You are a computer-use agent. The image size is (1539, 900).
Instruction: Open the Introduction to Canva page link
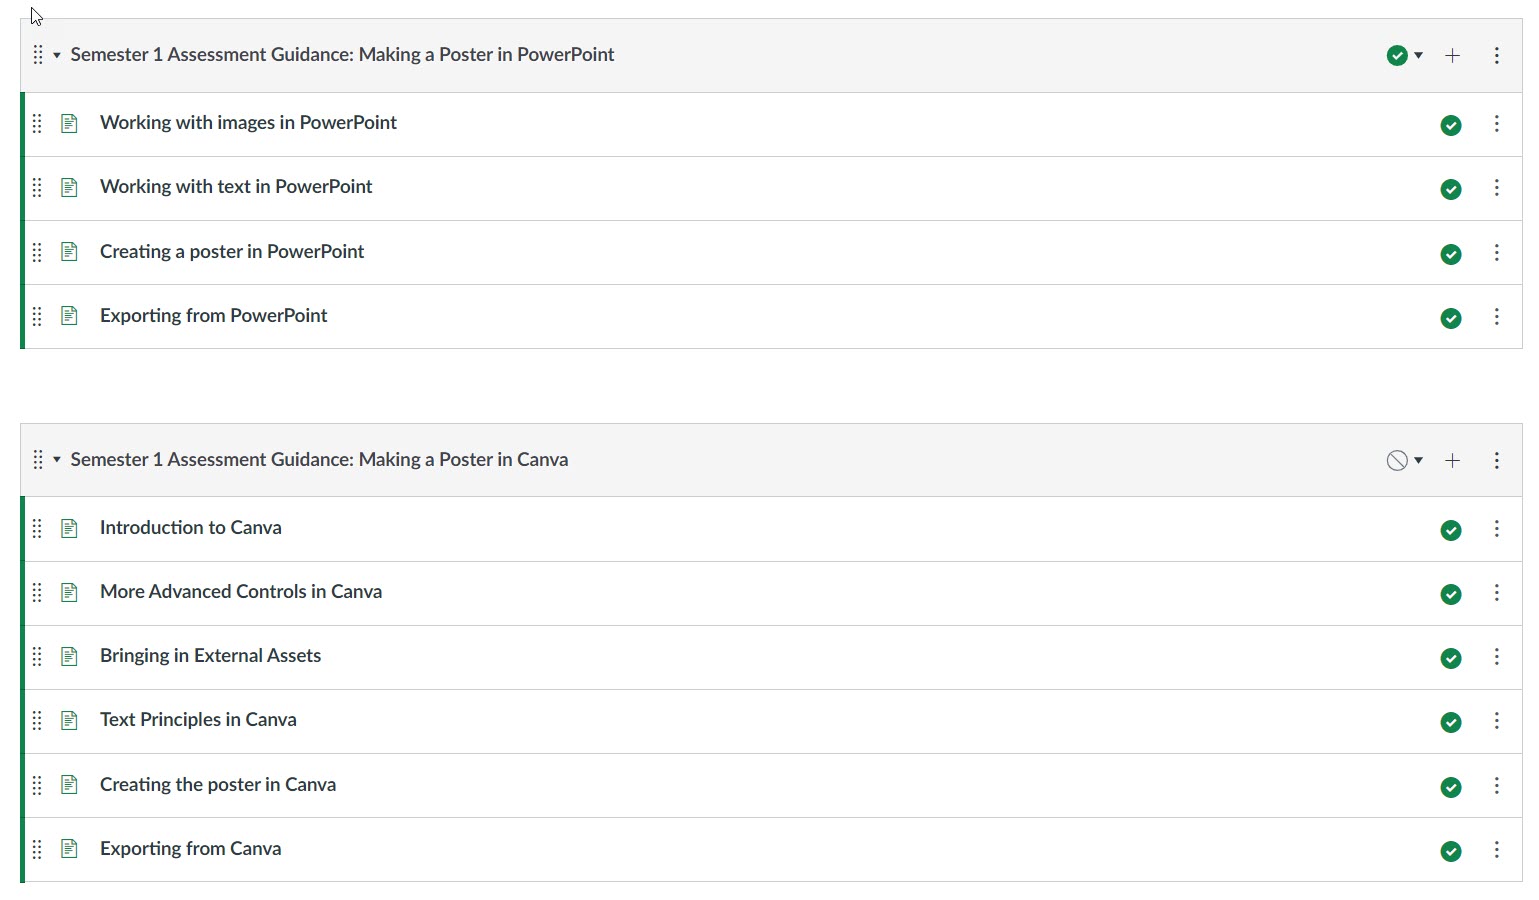[x=190, y=528]
